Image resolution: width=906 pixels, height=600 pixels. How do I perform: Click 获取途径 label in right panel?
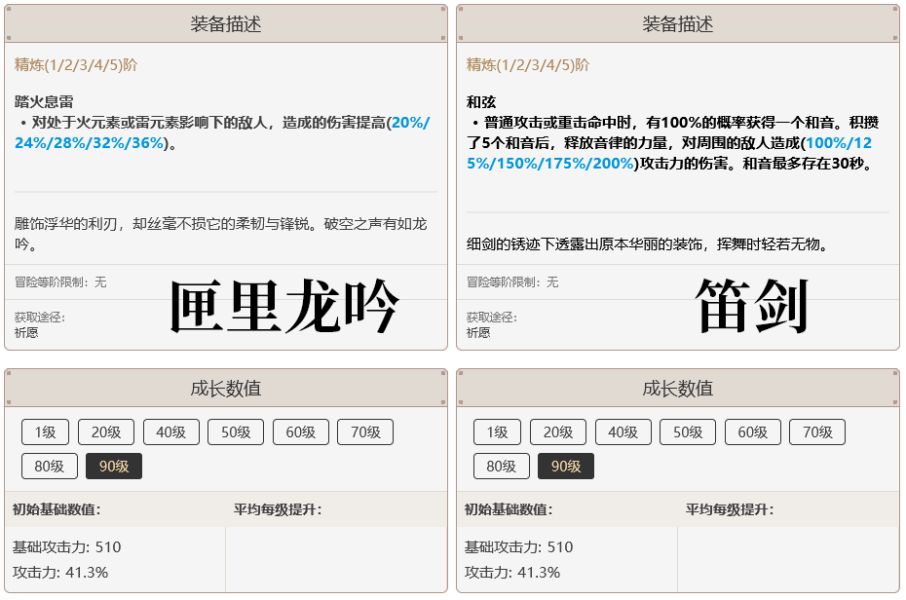(491, 317)
